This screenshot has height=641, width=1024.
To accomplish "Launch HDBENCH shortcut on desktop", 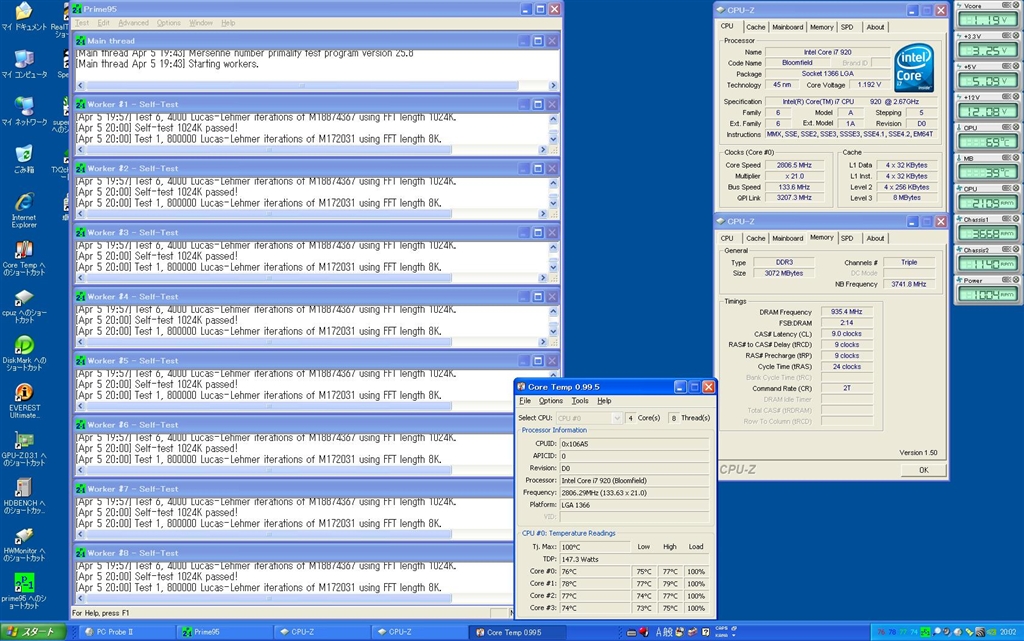I will (x=23, y=488).
